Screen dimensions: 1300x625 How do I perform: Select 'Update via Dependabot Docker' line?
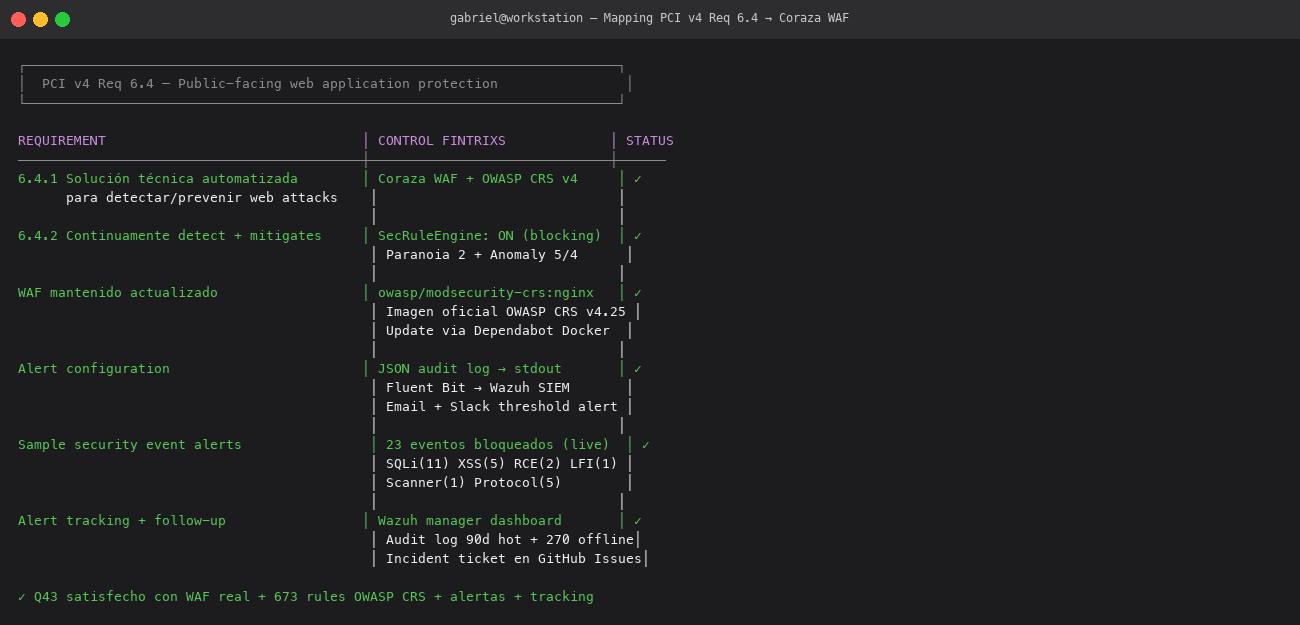(x=498, y=331)
